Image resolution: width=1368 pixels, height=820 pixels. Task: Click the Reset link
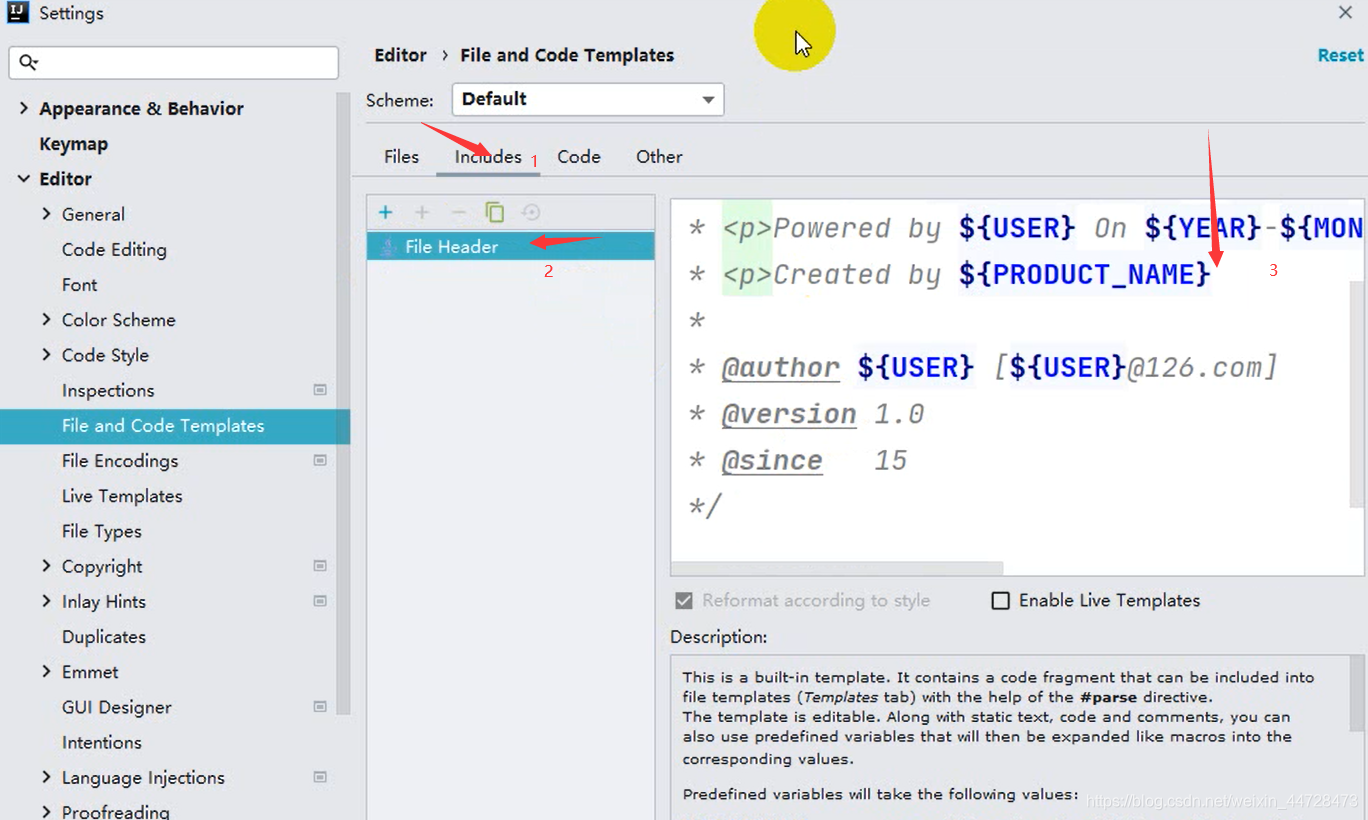point(1340,55)
